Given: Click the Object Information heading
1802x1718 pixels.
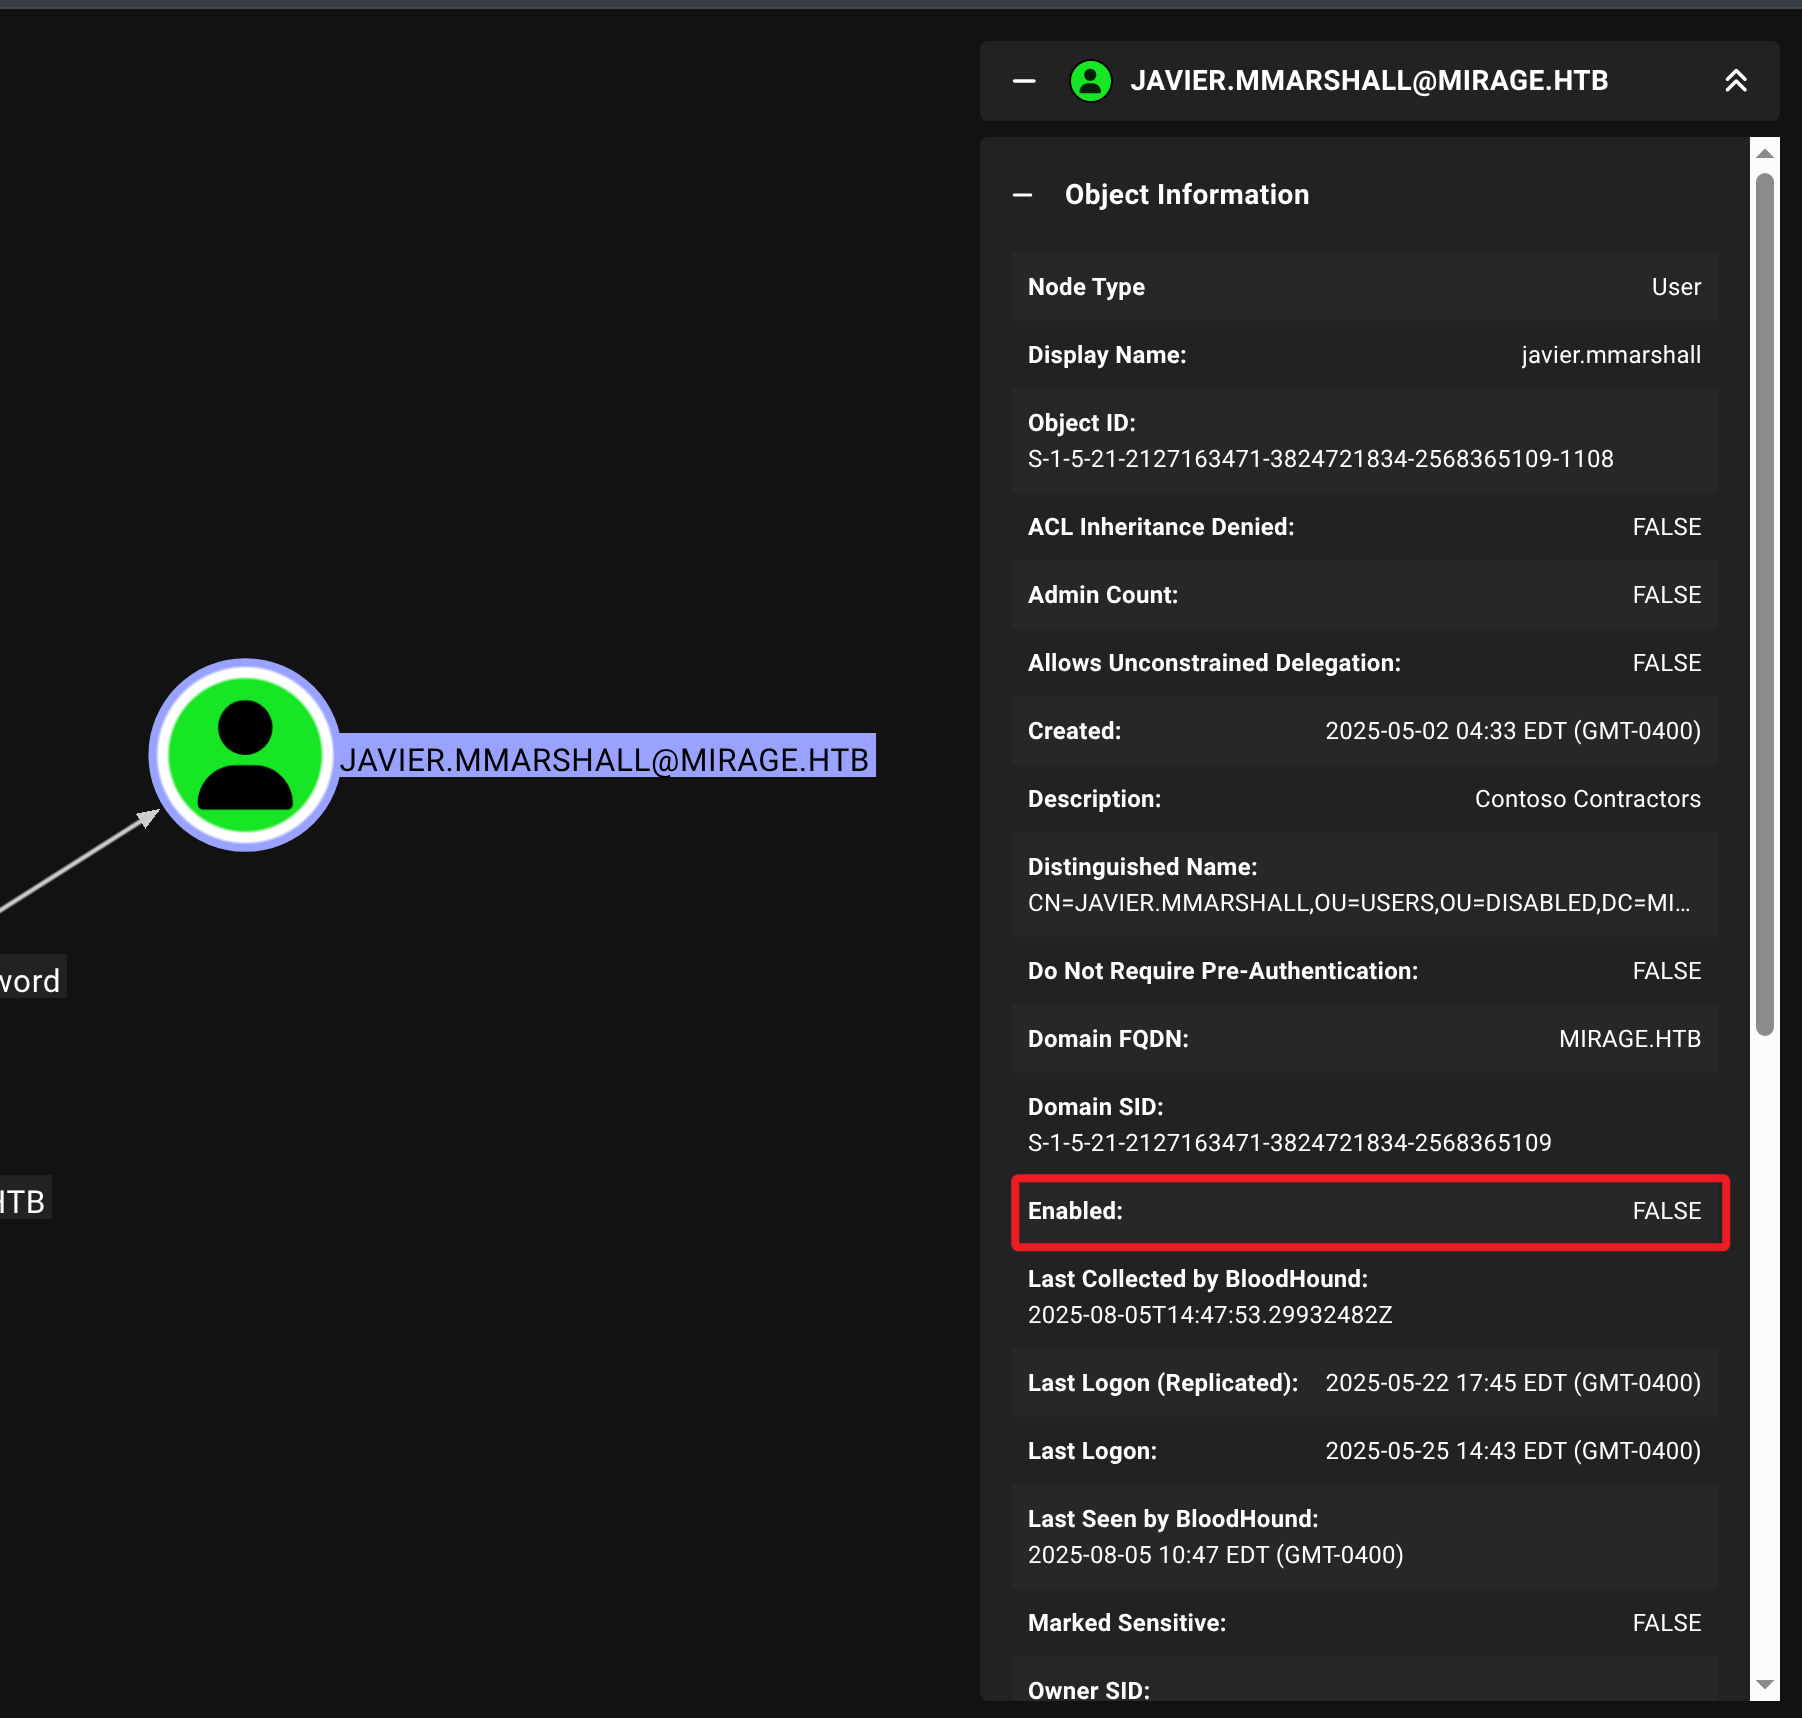Looking at the screenshot, I should tap(1186, 195).
